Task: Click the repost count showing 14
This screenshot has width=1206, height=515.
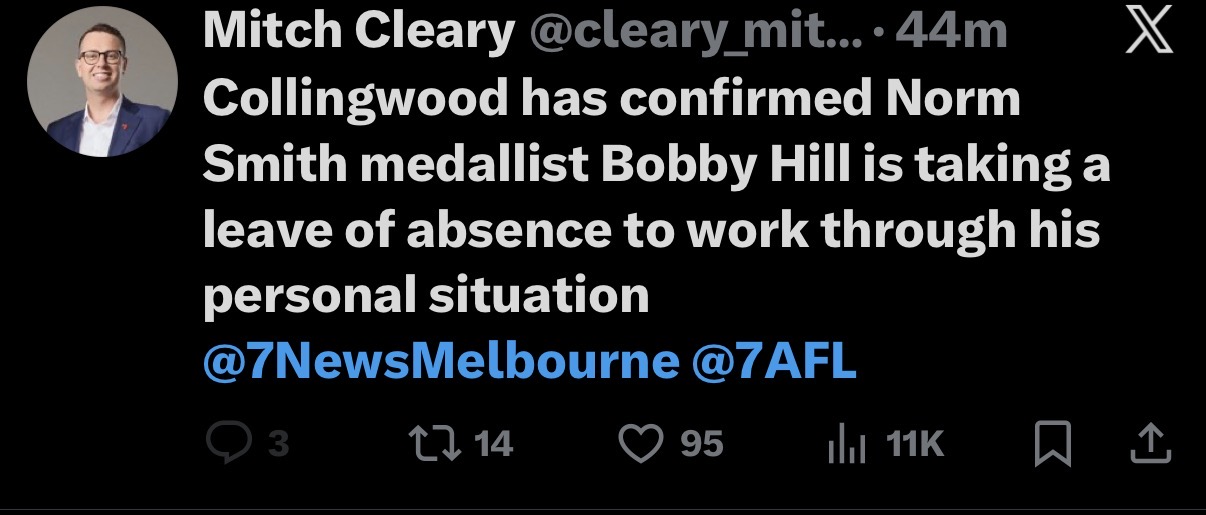Action: click(x=493, y=444)
